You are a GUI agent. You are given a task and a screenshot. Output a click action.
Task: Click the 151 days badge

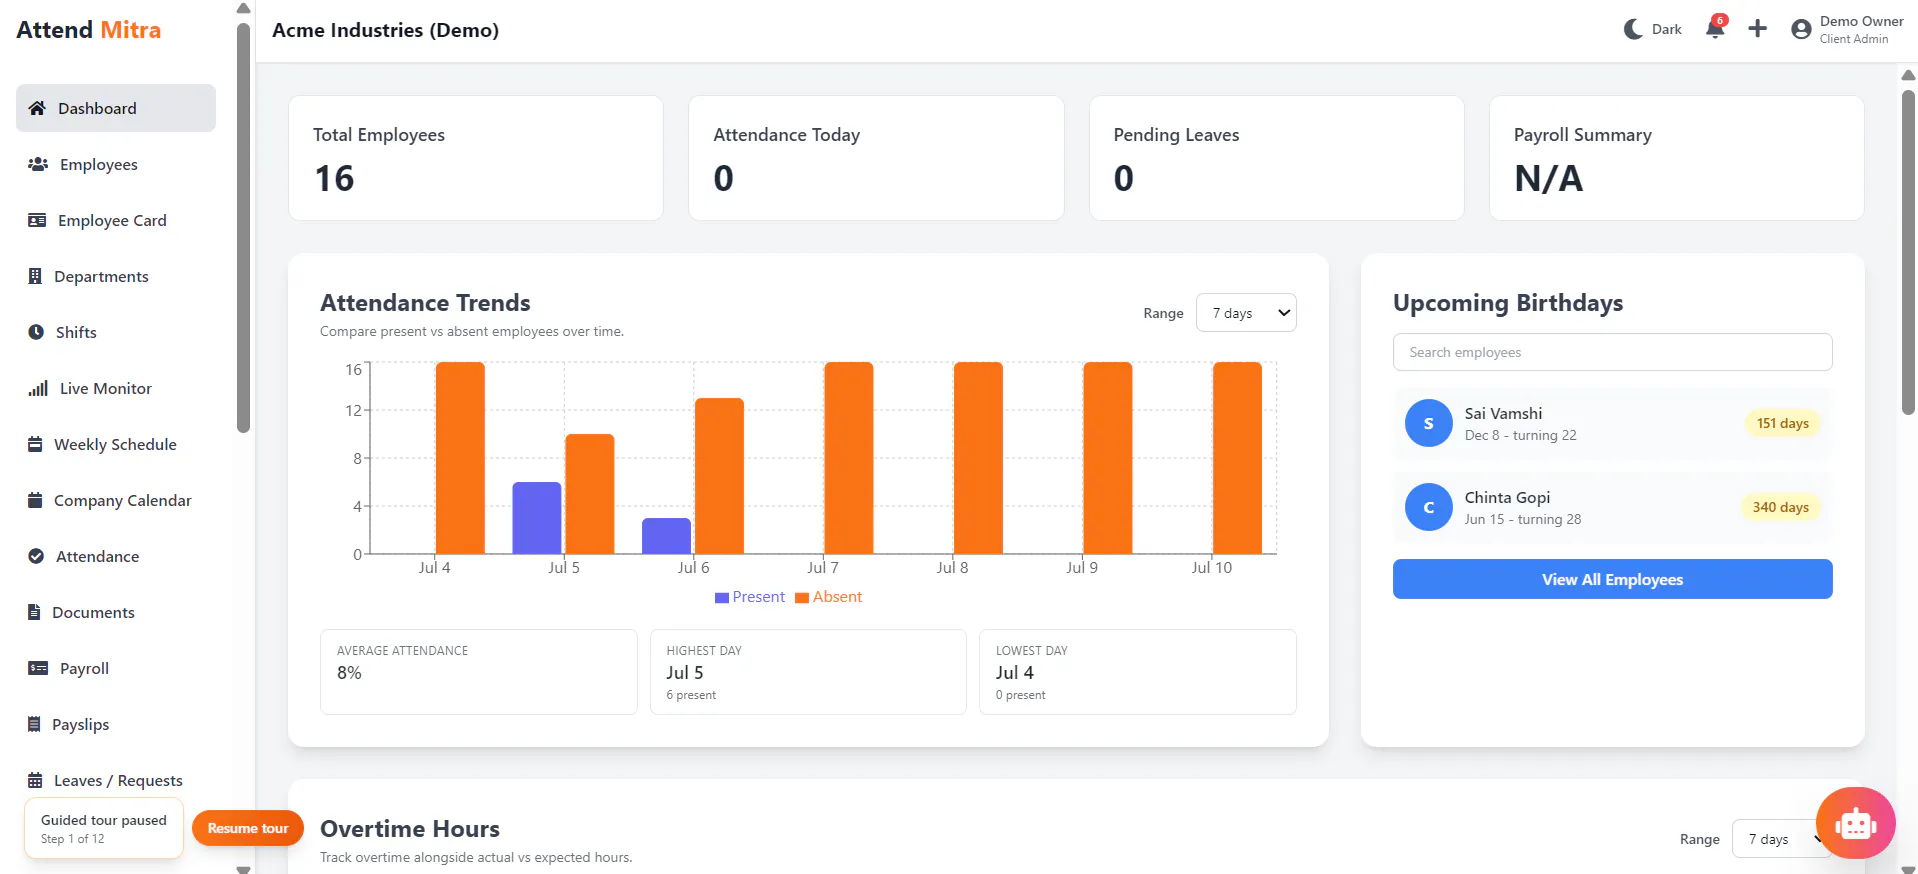[1783, 423]
